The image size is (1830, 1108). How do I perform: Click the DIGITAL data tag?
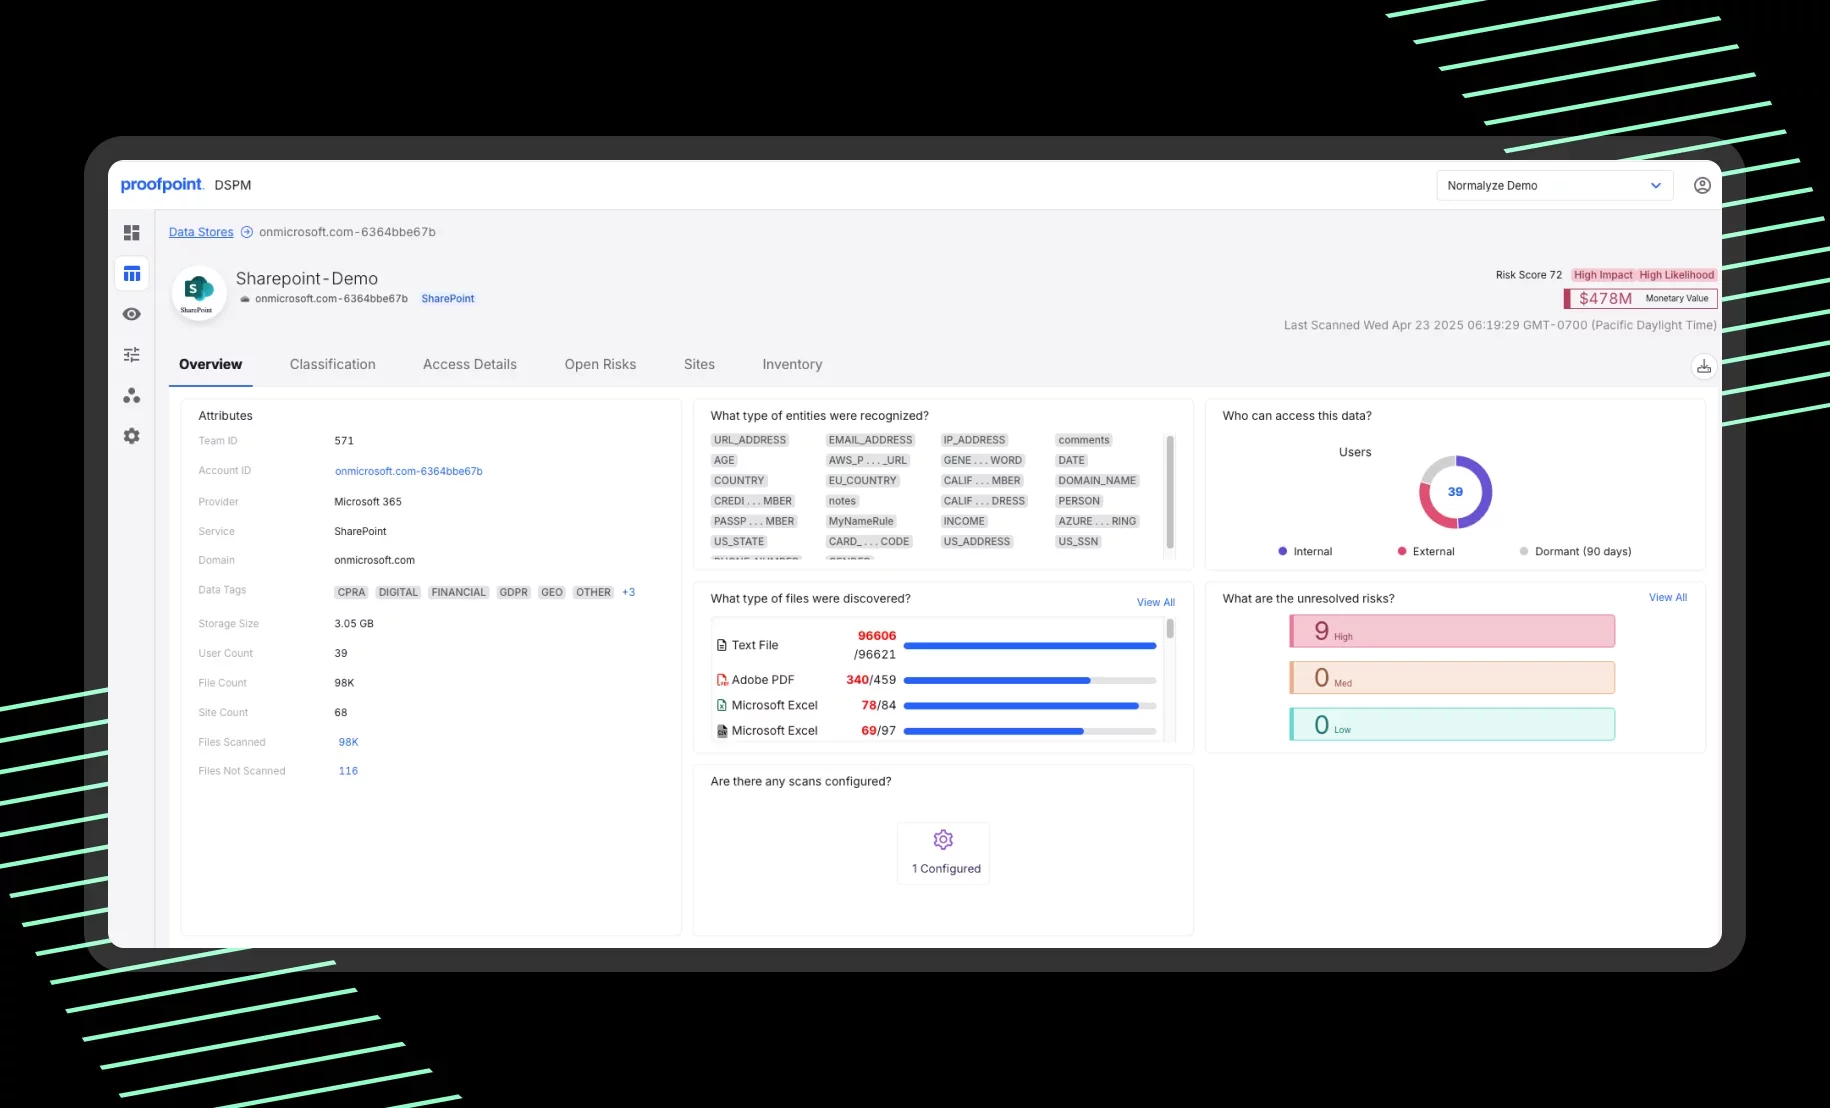[x=398, y=592]
